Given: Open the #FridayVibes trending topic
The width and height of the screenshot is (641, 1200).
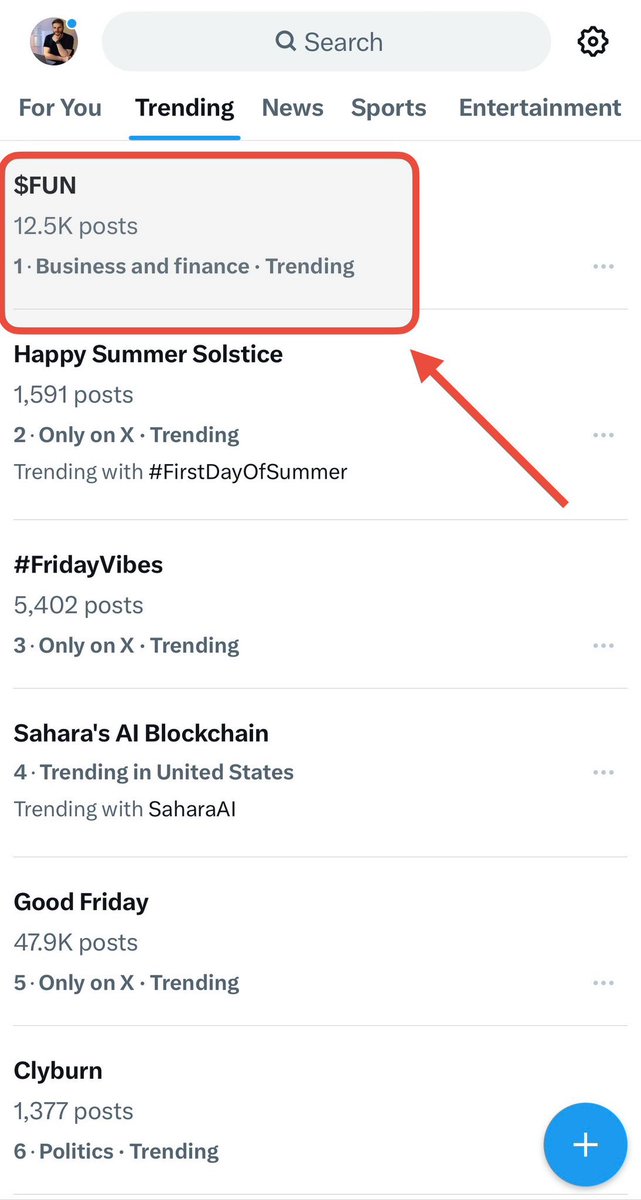Looking at the screenshot, I should 88,565.
